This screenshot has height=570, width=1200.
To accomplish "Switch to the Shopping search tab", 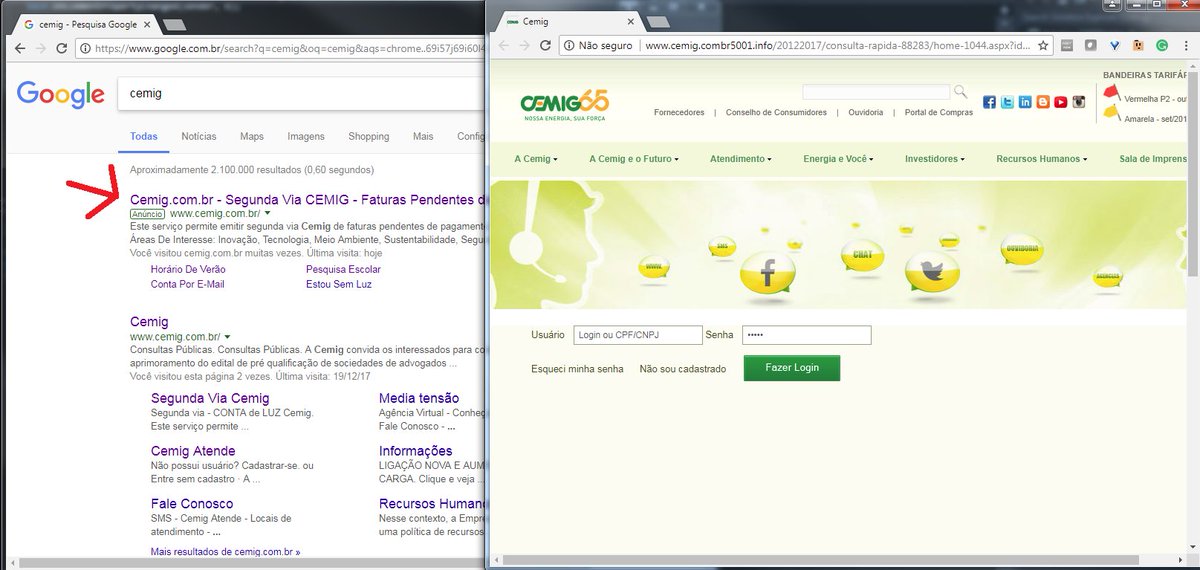I will 369,136.
